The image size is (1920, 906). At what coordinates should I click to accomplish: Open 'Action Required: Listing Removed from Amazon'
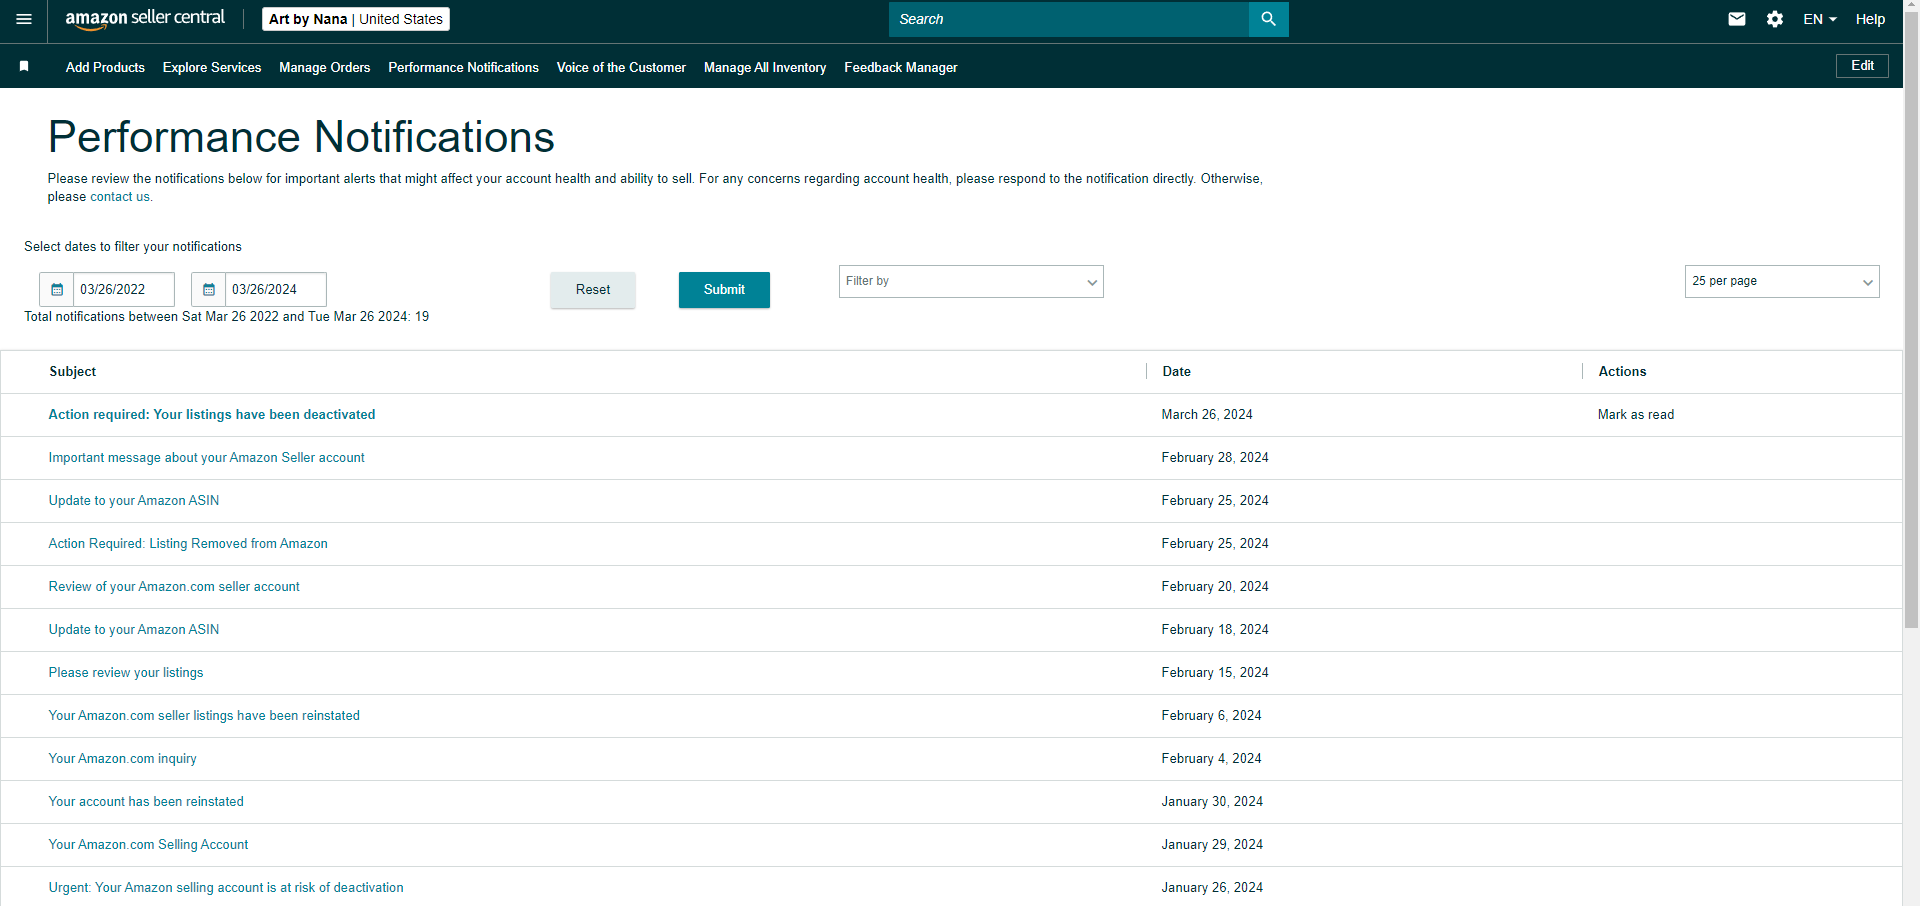(x=188, y=544)
